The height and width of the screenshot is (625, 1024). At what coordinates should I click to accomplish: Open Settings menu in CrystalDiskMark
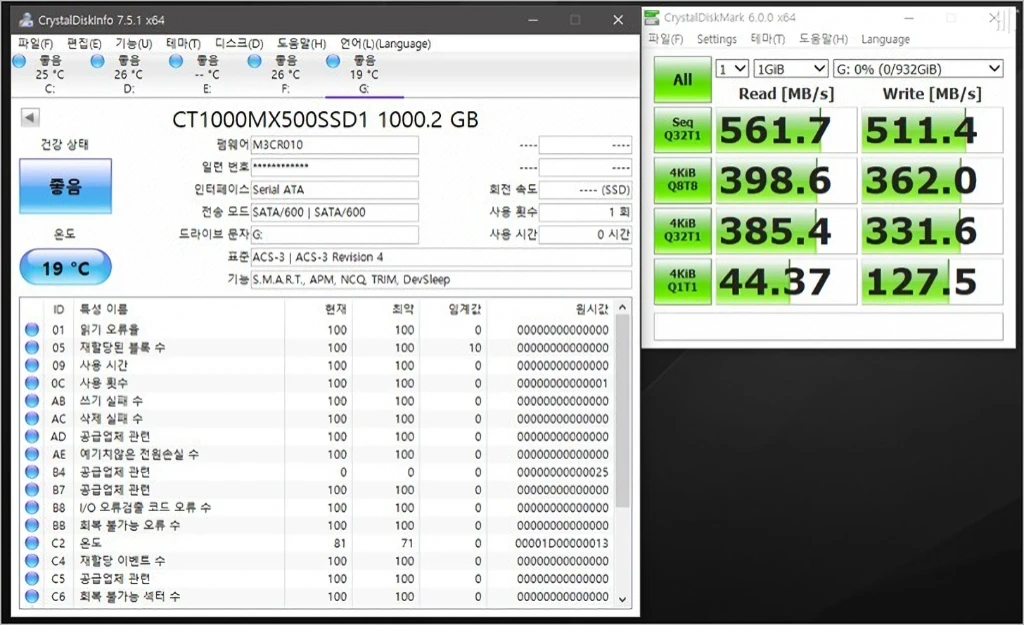716,39
